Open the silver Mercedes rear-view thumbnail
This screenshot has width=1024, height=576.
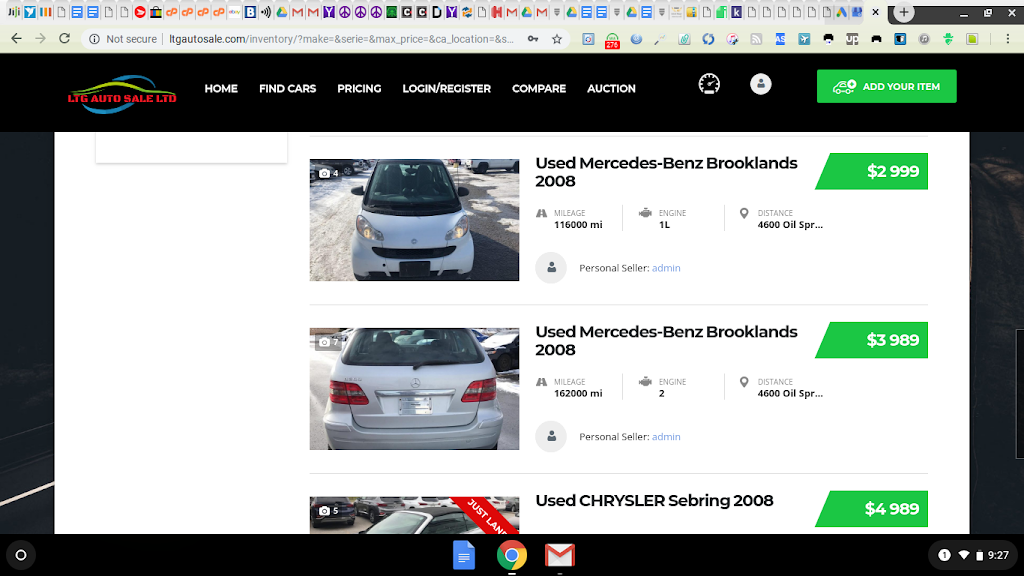[x=414, y=389]
